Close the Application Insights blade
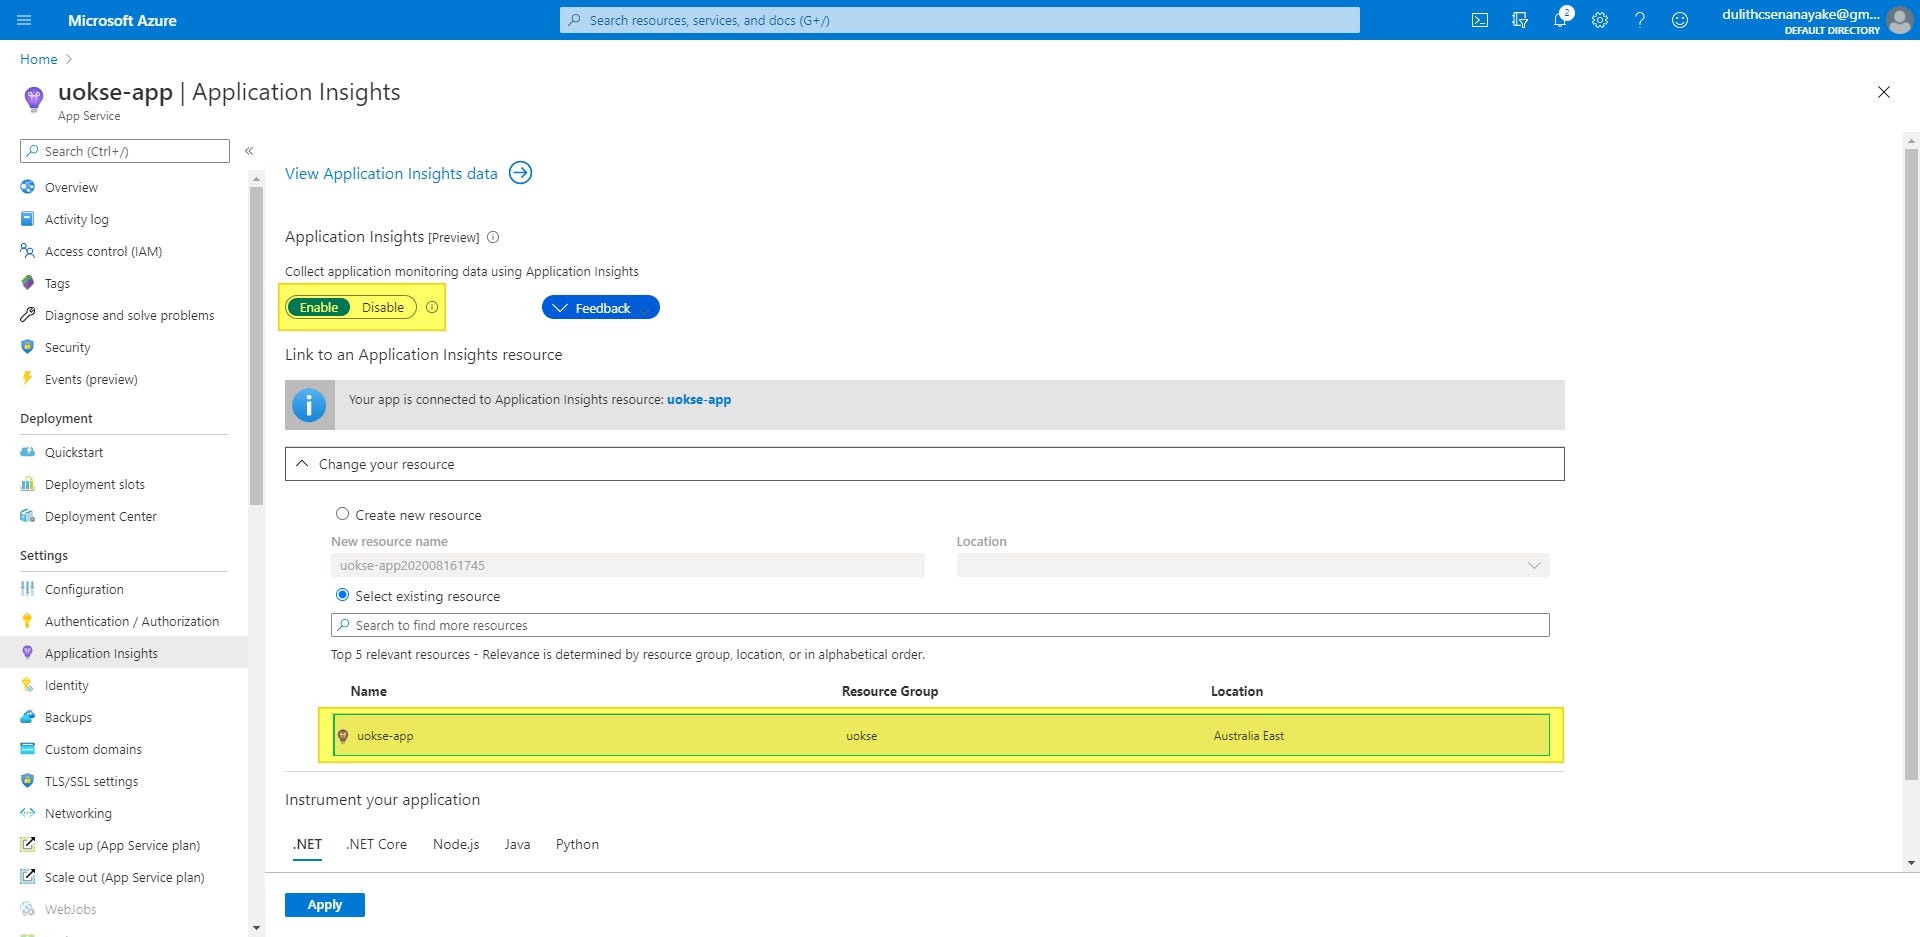The image size is (1920, 937). [1884, 92]
